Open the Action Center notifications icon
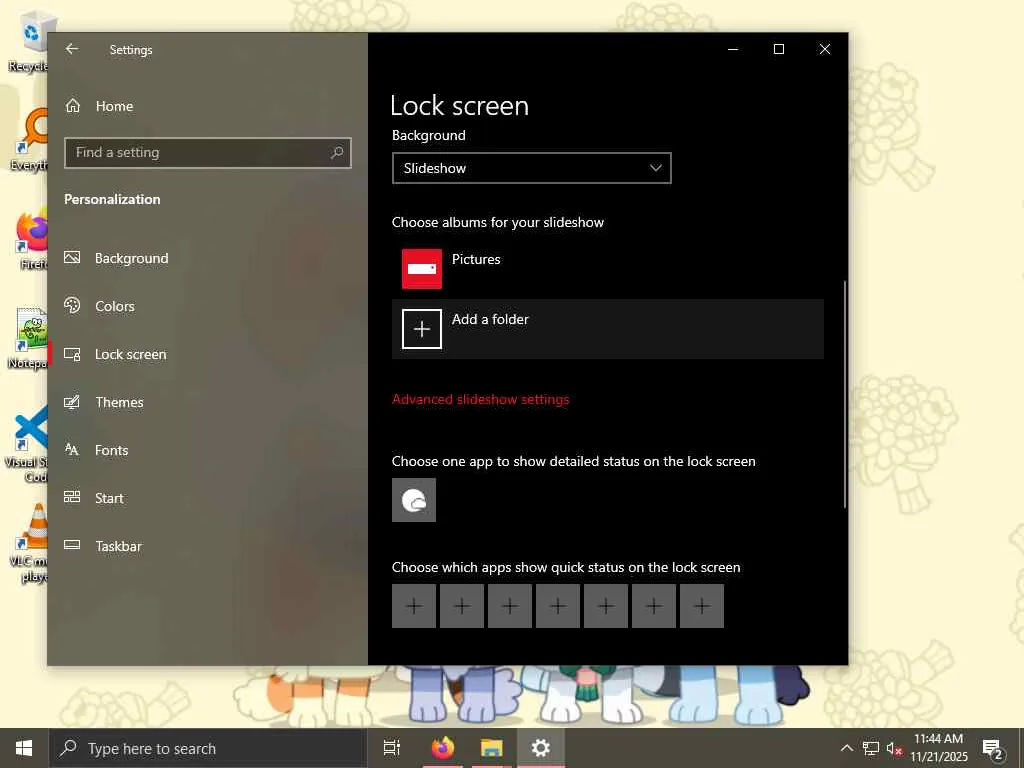 click(x=993, y=748)
